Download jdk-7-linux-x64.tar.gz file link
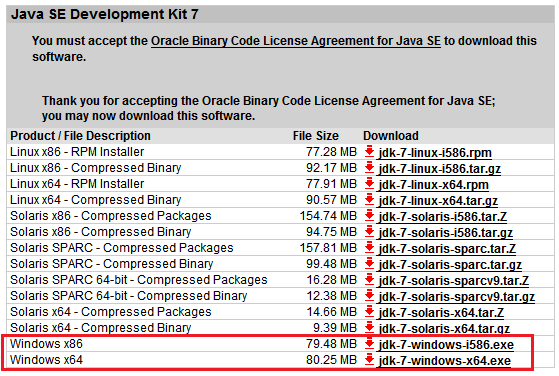The height and width of the screenshot is (376, 559). [438, 201]
